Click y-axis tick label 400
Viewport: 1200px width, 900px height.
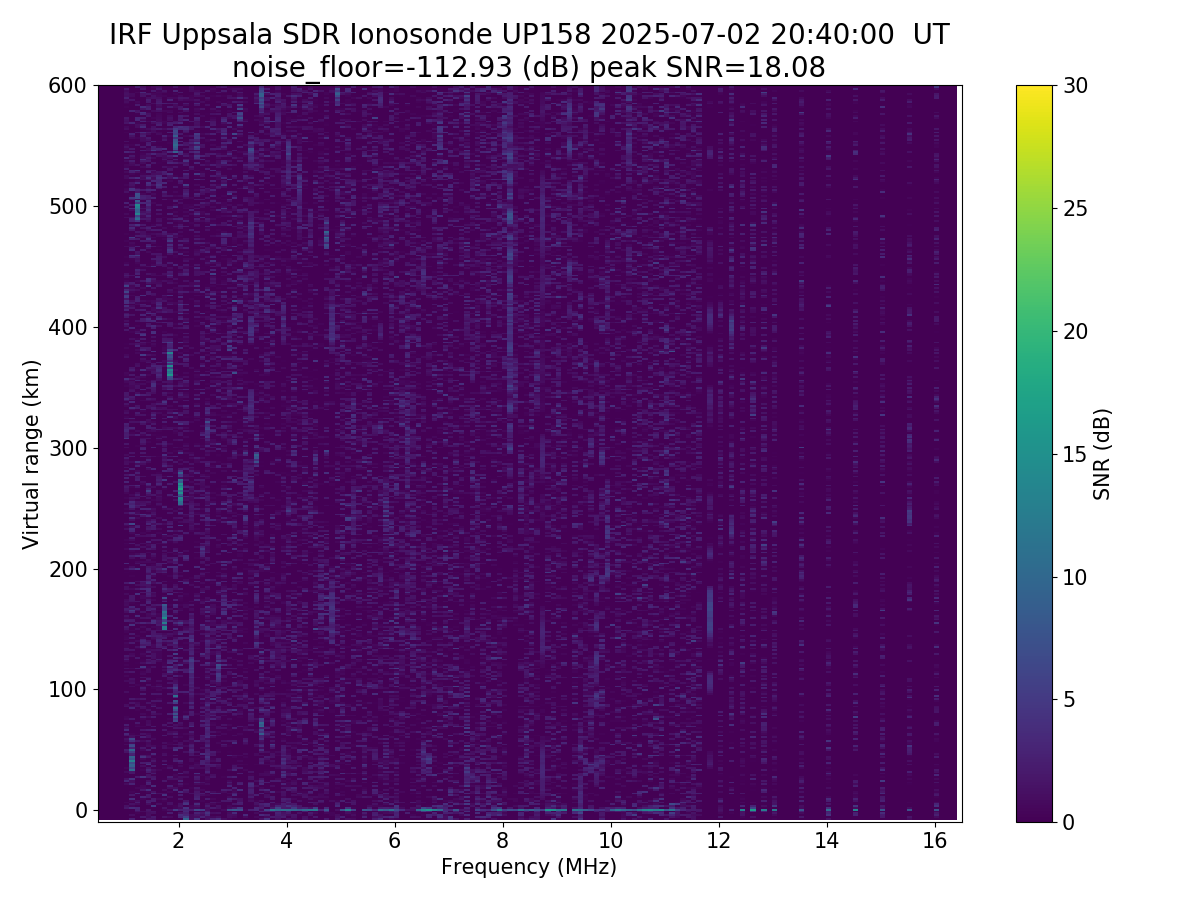(67, 327)
